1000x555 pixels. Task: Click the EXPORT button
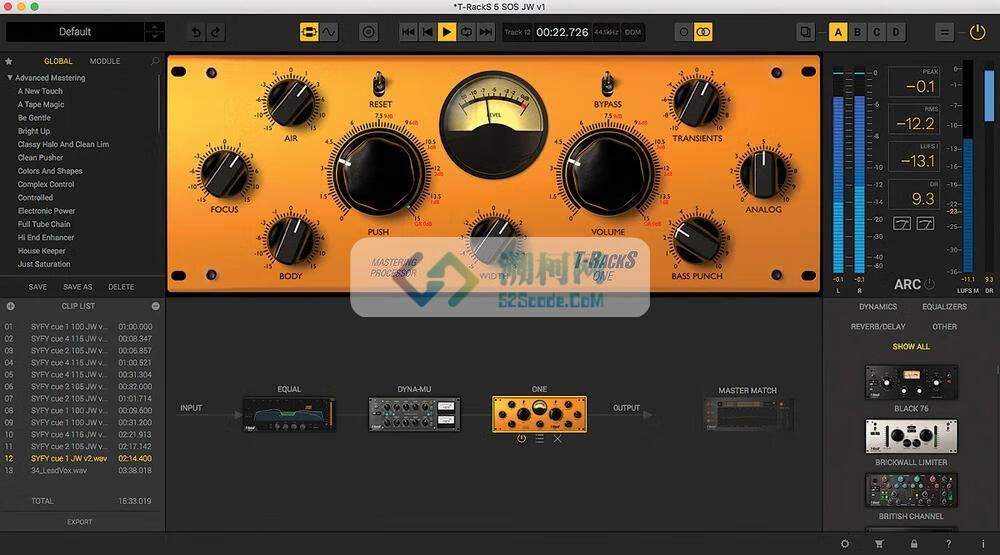coord(80,522)
